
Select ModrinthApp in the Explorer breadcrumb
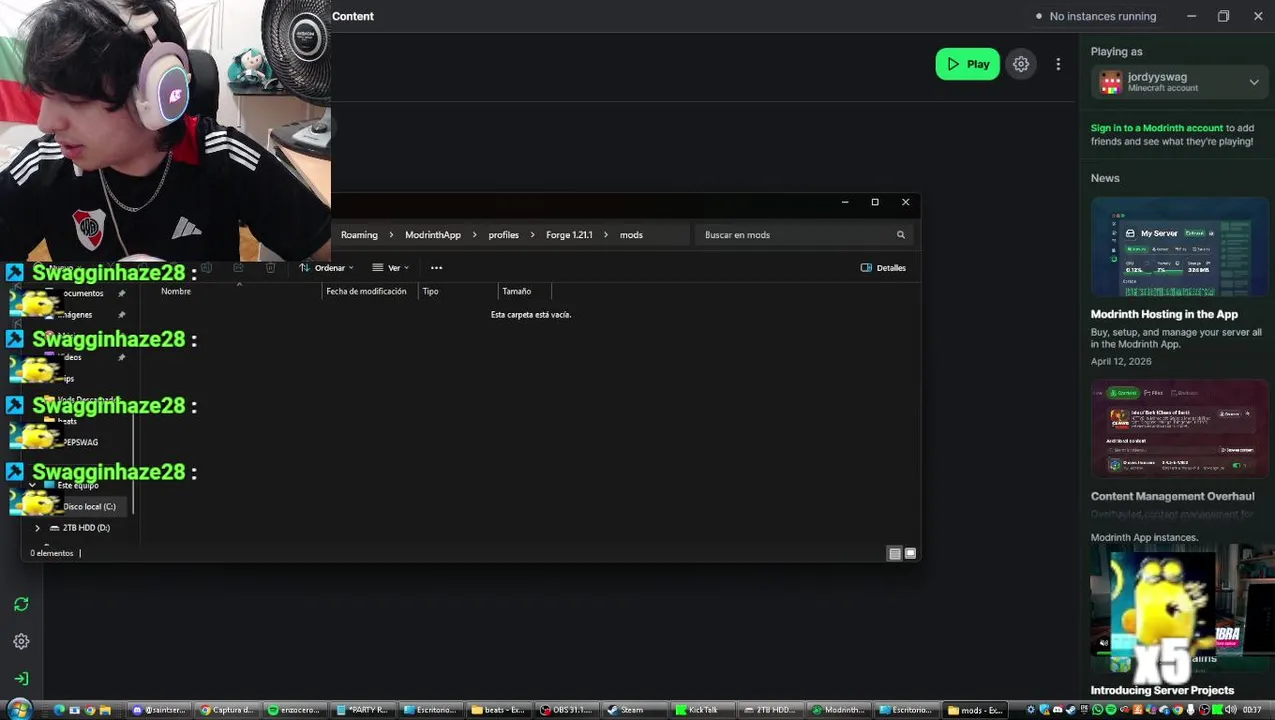(433, 235)
